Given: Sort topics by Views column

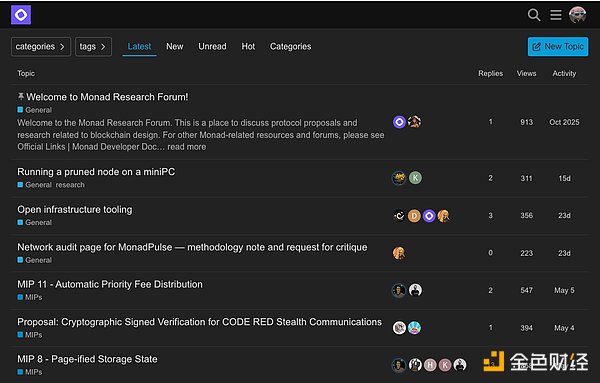Looking at the screenshot, I should click(527, 73).
